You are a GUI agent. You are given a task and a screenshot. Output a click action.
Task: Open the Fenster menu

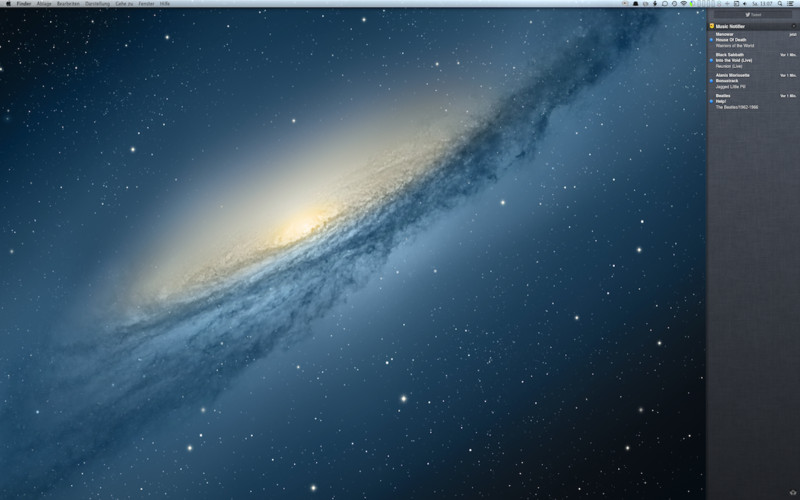(x=146, y=4)
